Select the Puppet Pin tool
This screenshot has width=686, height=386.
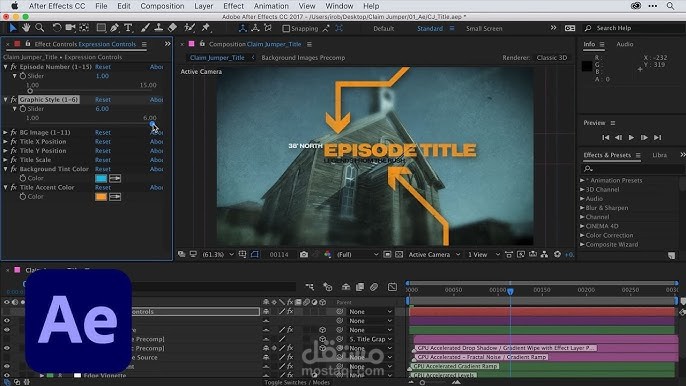205,28
